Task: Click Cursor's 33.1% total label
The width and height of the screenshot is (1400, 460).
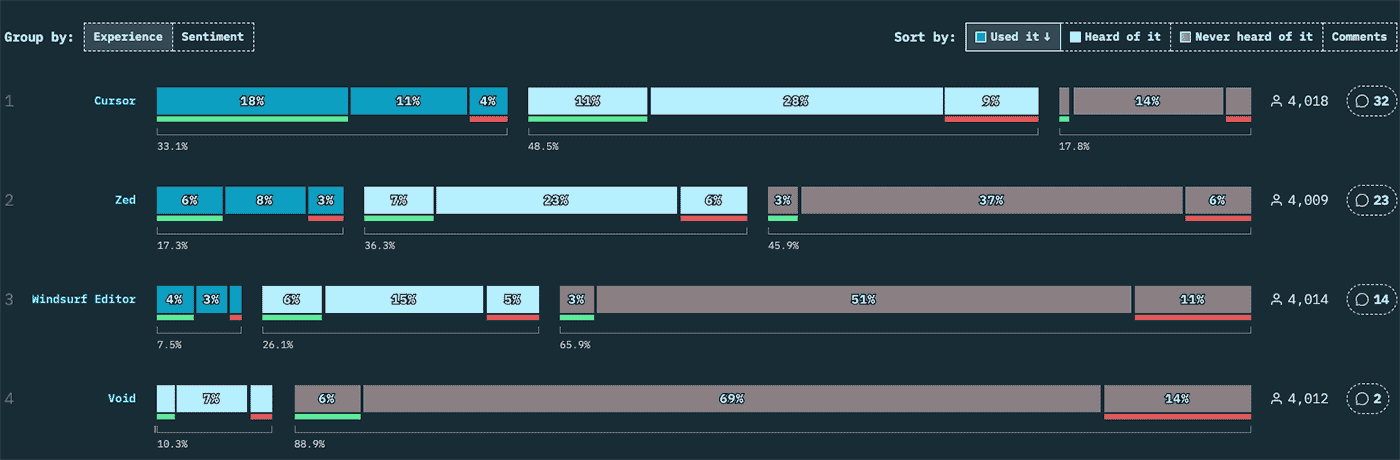Action: (172, 146)
